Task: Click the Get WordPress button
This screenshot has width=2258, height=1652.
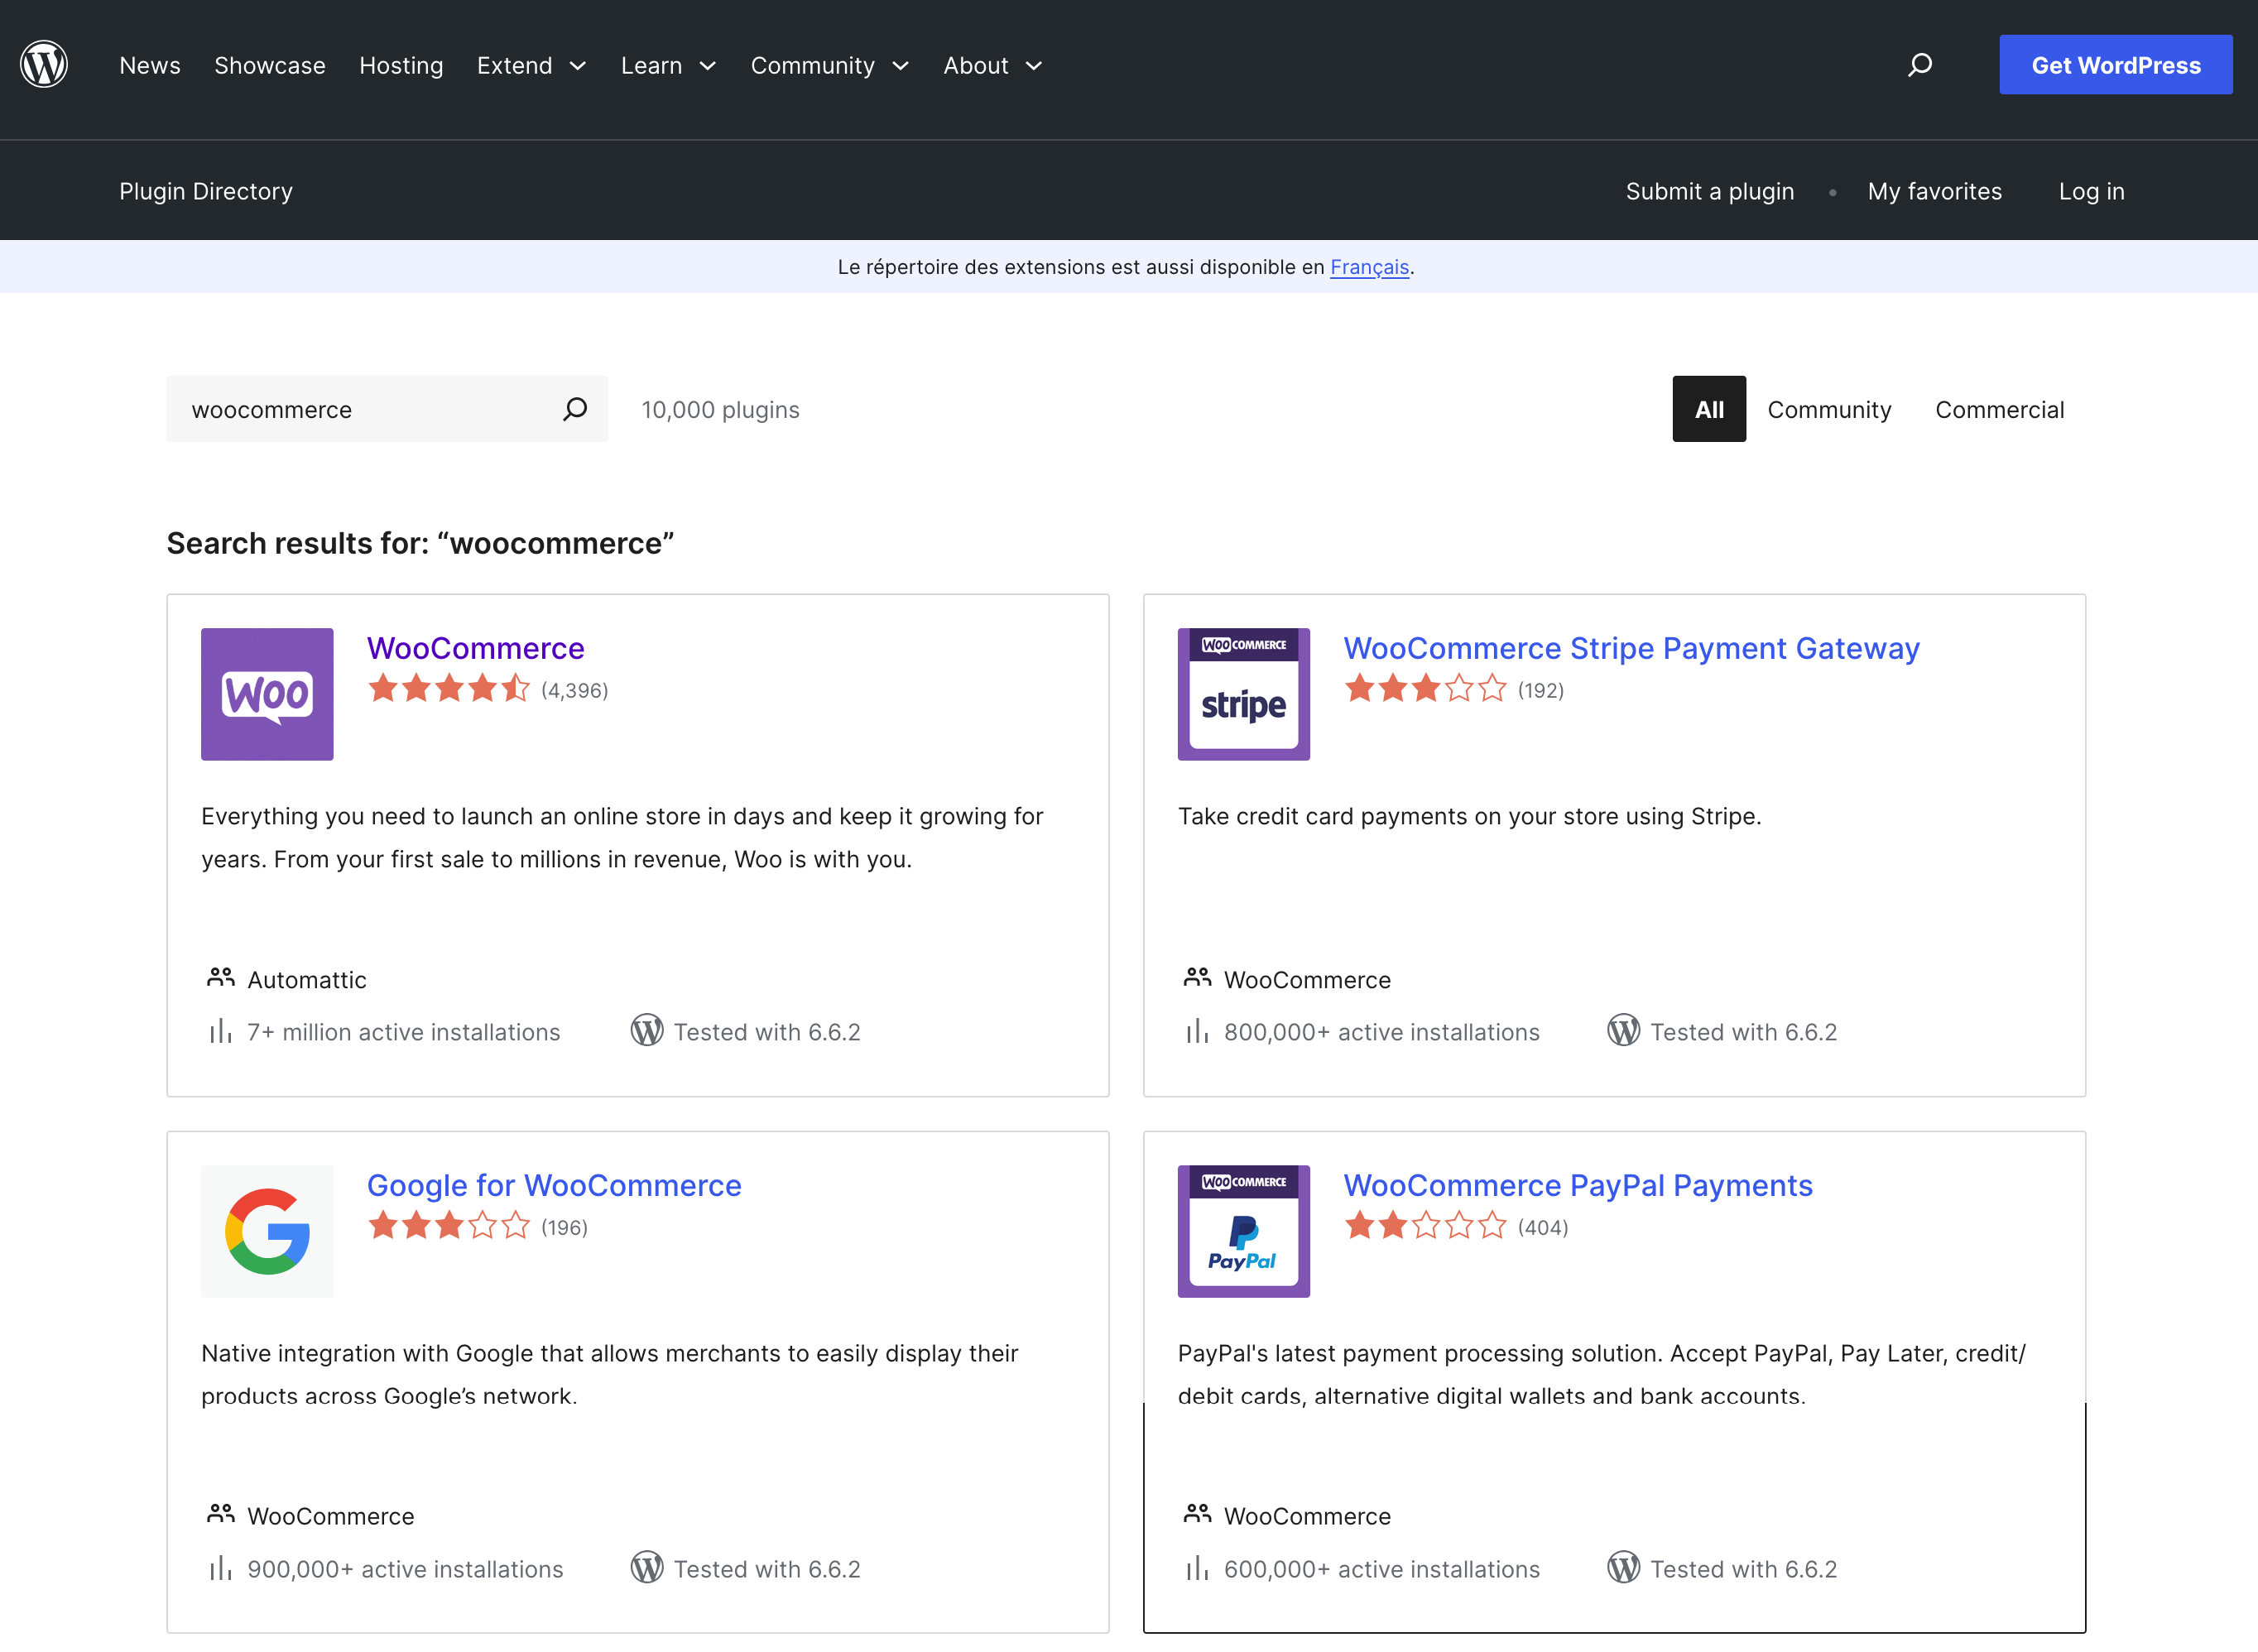Action: (x=2115, y=64)
